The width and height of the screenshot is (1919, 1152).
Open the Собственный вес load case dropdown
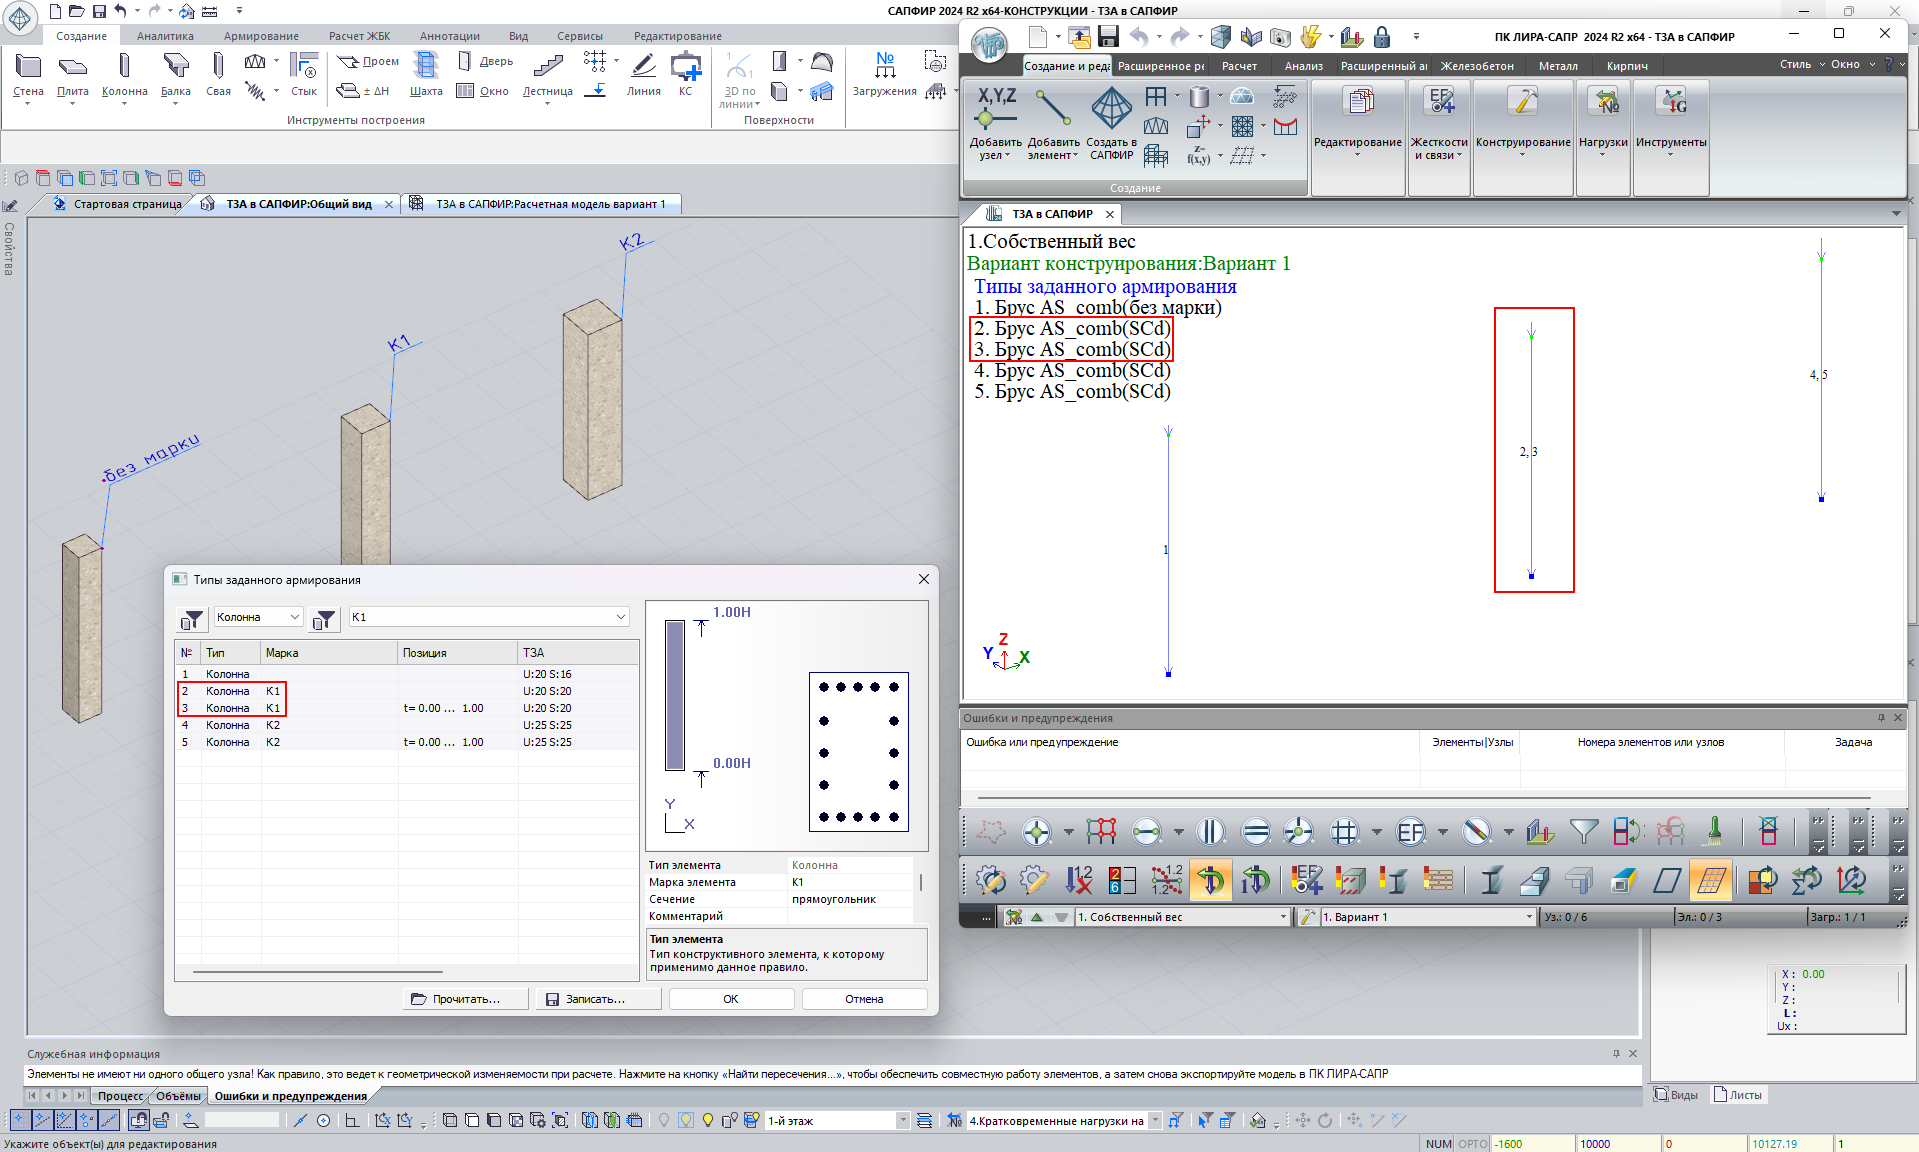click(1283, 917)
